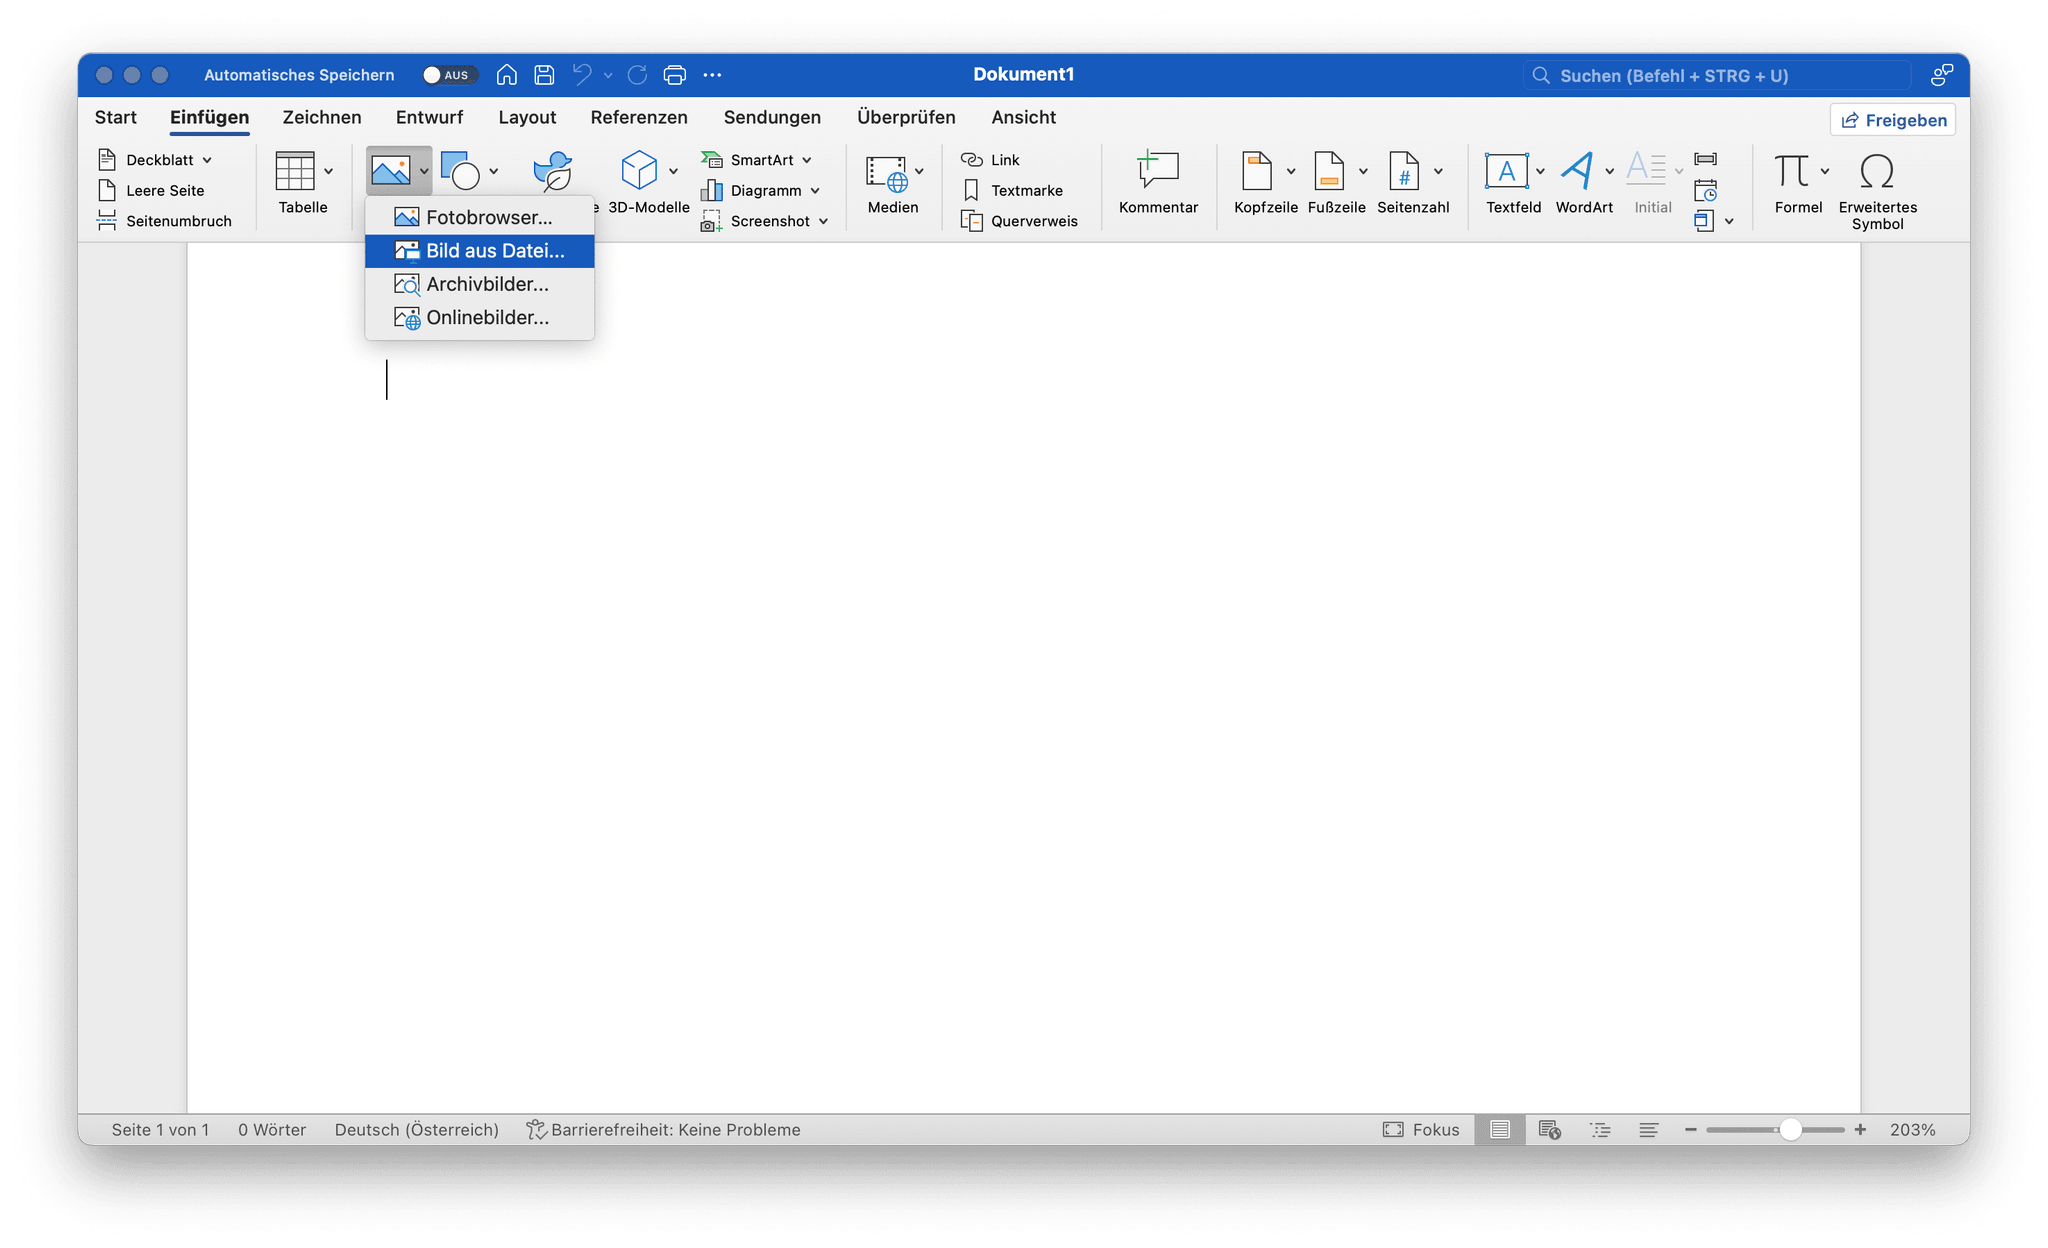Screen dimensions: 2048x1248
Task: Expand the Deckblatt dropdown
Action: pos(207,160)
